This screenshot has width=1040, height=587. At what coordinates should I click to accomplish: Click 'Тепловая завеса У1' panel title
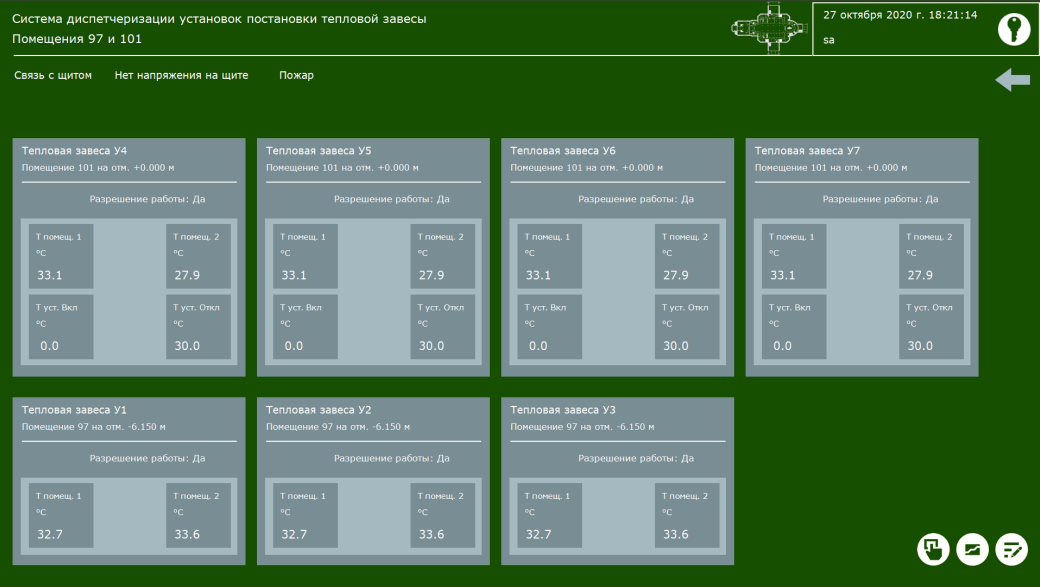coord(74,410)
